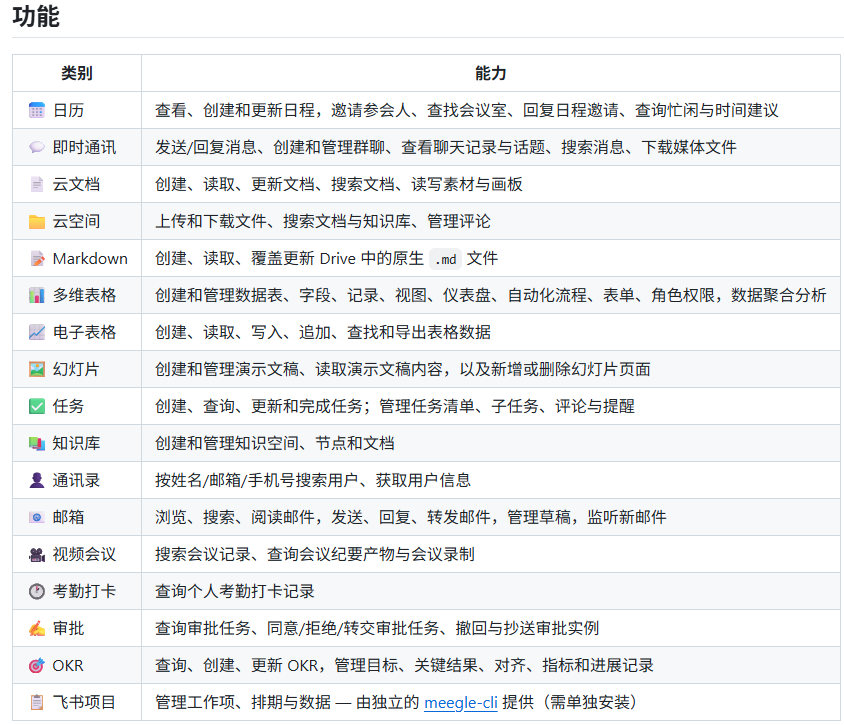
Task: Click the green checkmark icon for 任务
Action: 37,406
